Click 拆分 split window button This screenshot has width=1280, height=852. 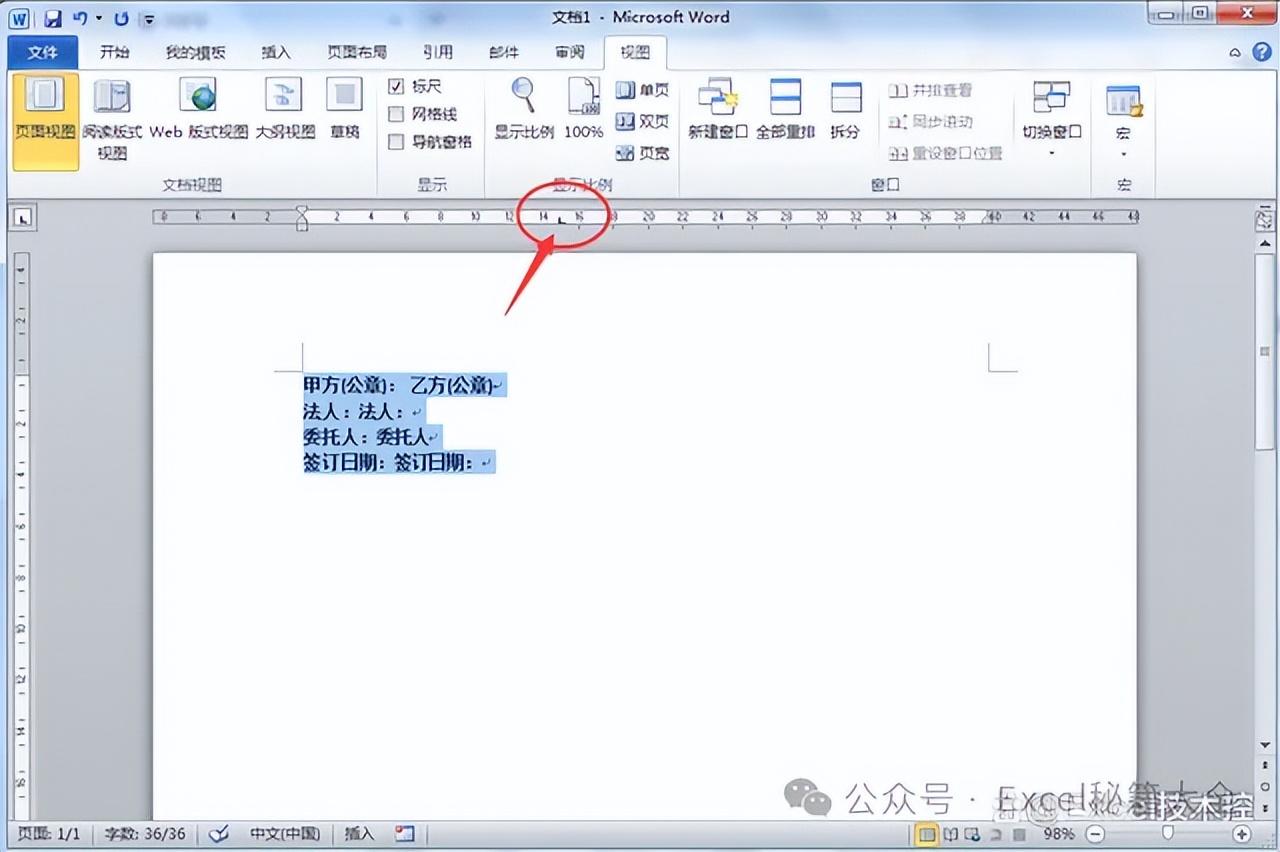[846, 110]
